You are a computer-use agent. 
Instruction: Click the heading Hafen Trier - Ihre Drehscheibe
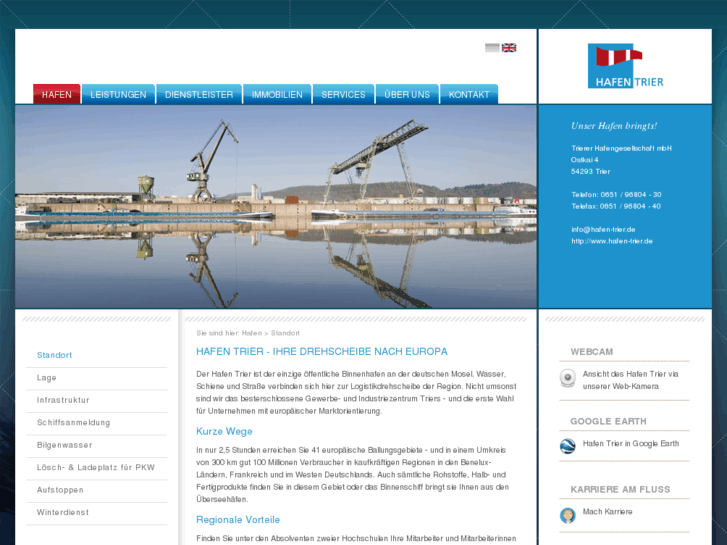click(322, 352)
